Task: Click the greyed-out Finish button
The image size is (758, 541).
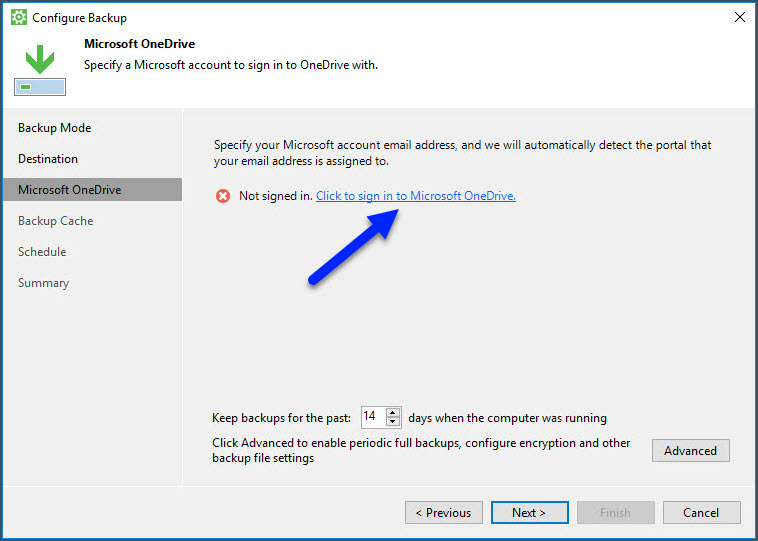Action: 615,513
